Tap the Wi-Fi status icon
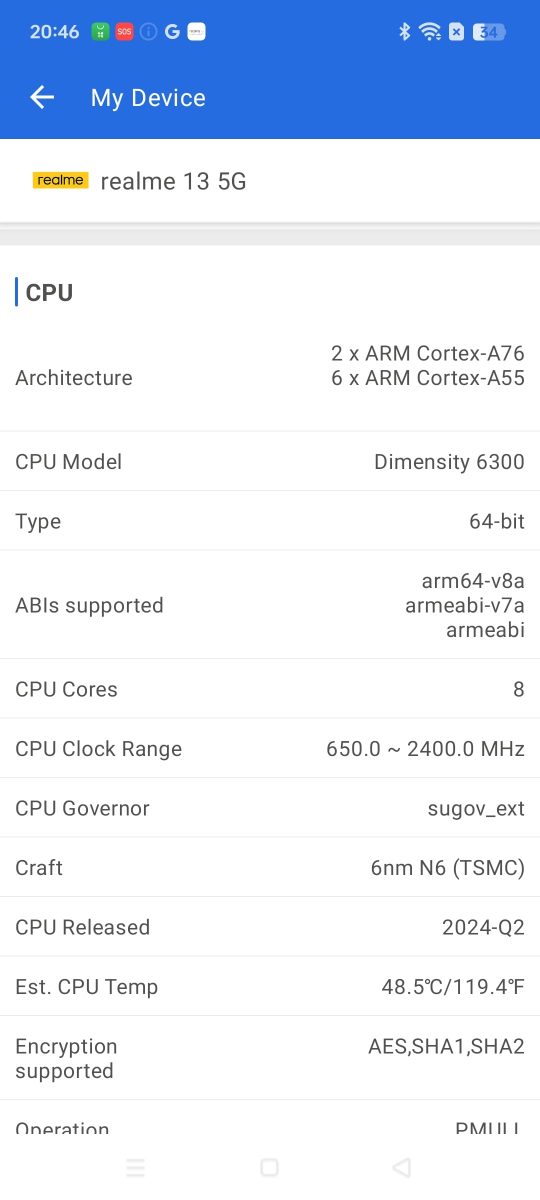The width and height of the screenshot is (540, 1200). coord(430,32)
